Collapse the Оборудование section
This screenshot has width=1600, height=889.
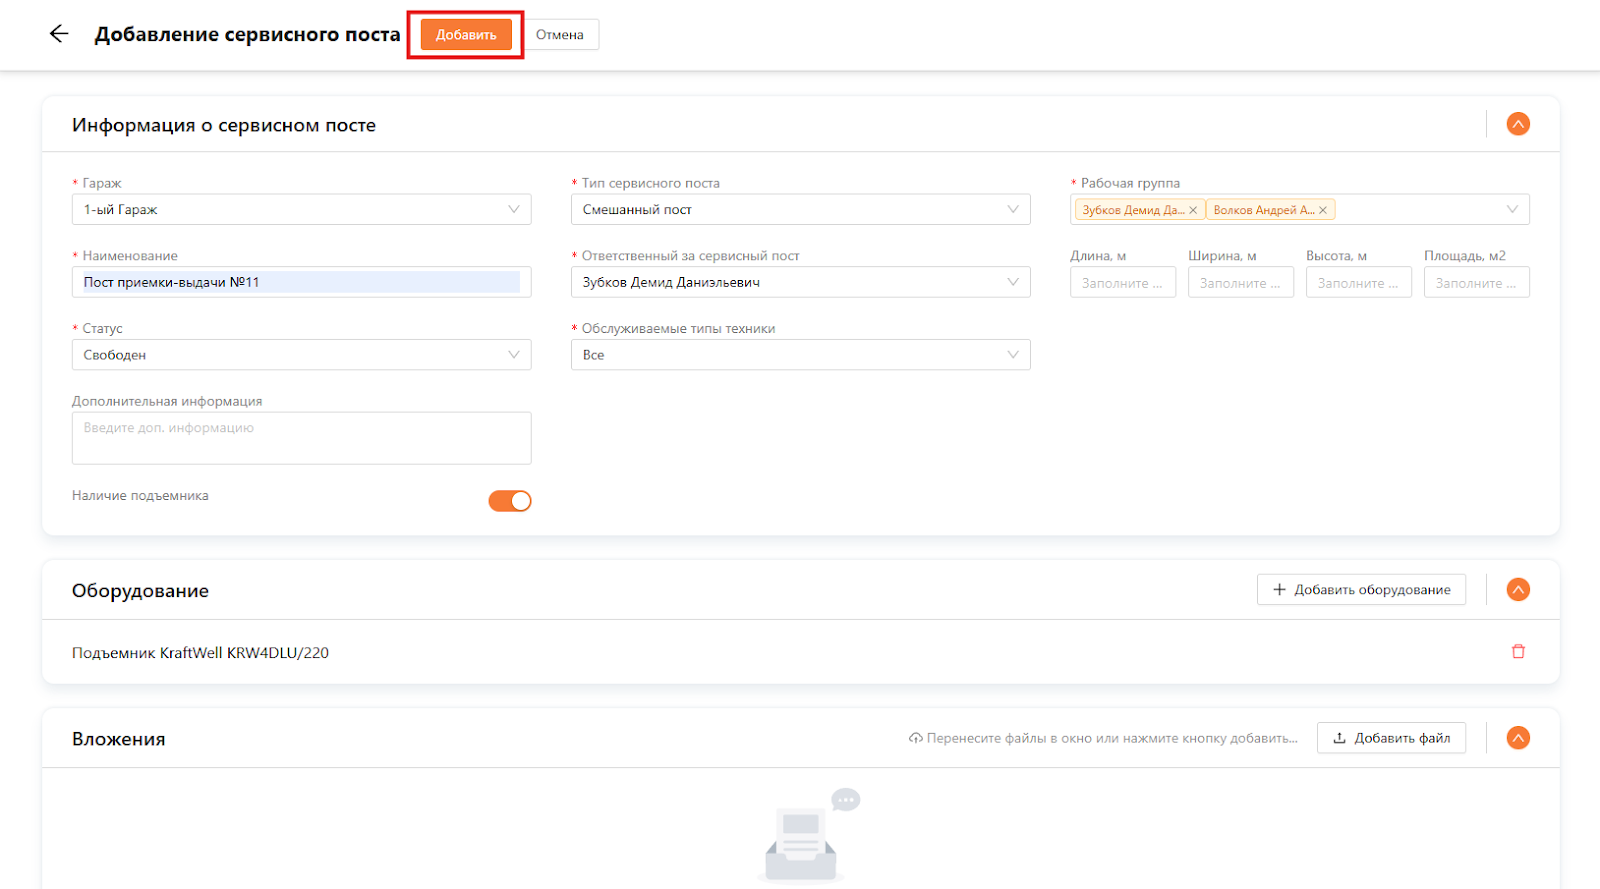1518,590
